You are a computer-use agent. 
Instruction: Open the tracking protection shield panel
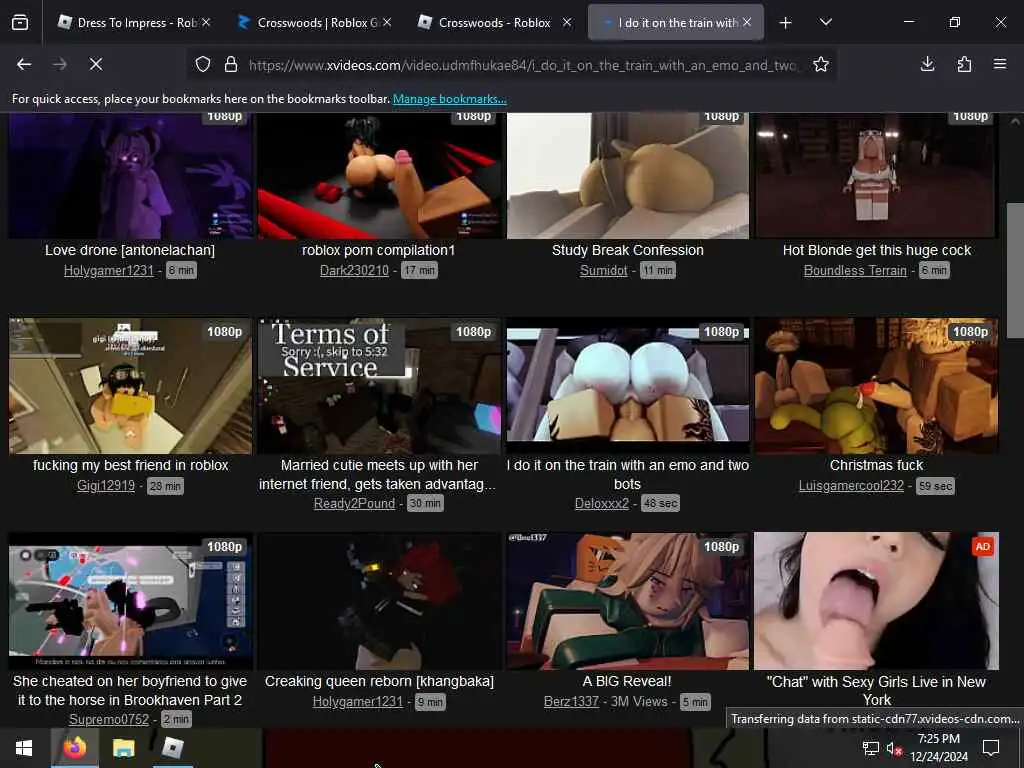click(x=203, y=64)
